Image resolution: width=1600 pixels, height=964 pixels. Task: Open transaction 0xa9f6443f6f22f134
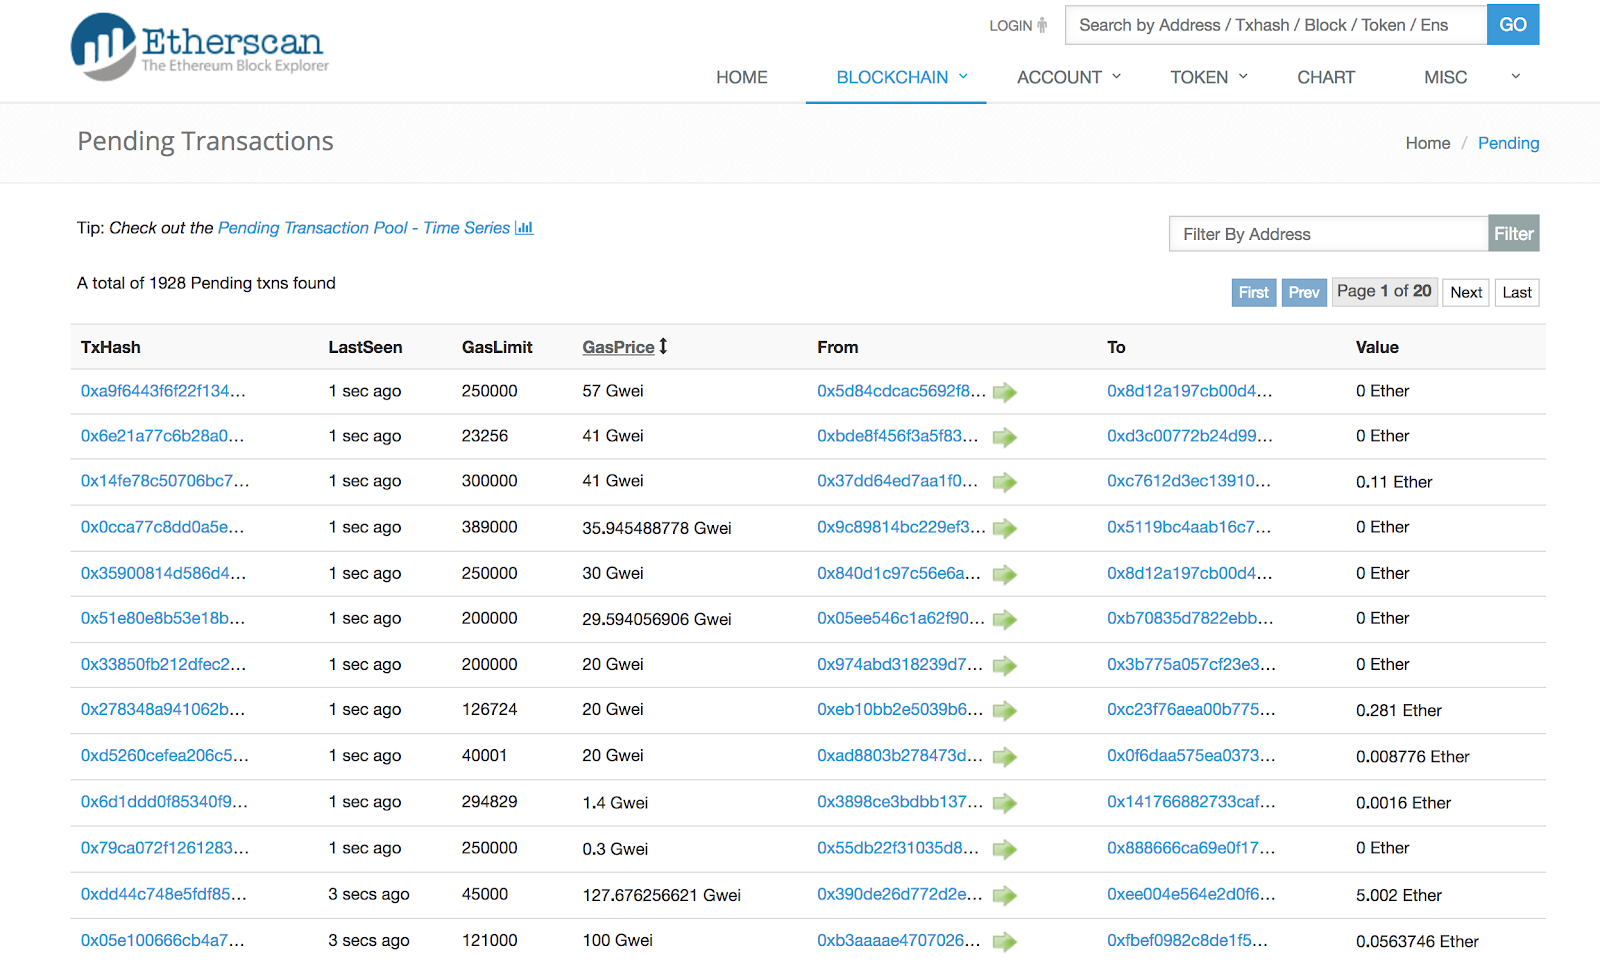[163, 391]
